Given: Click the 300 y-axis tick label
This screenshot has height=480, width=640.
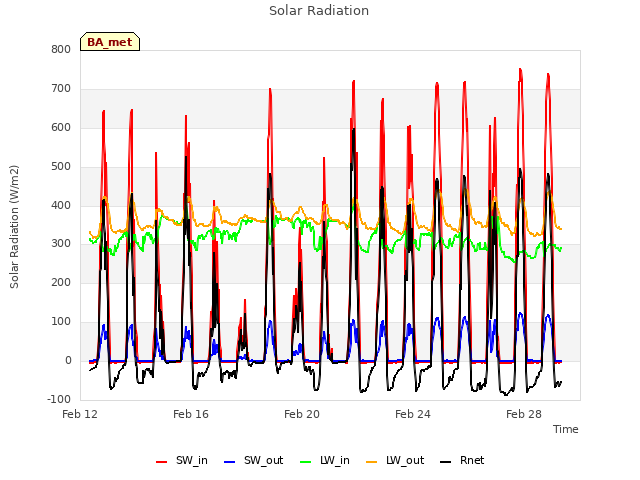Looking at the screenshot, I should point(61,244).
